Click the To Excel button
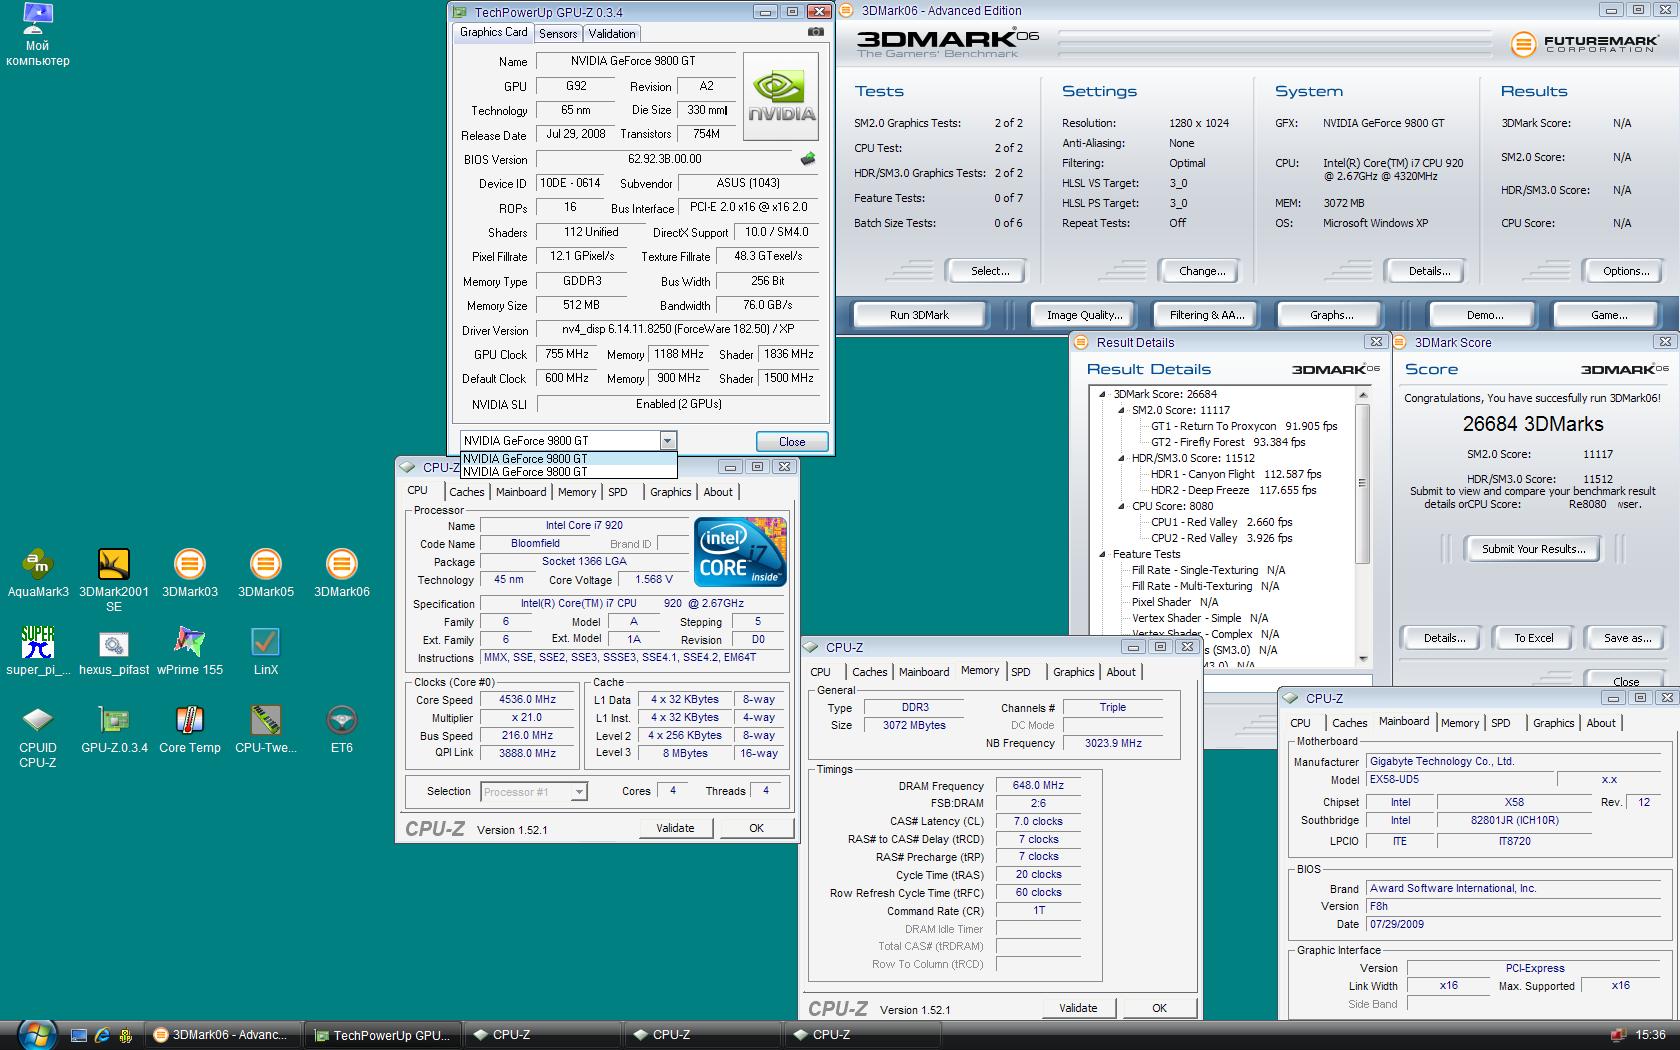The image size is (1680, 1050). click(x=1533, y=638)
